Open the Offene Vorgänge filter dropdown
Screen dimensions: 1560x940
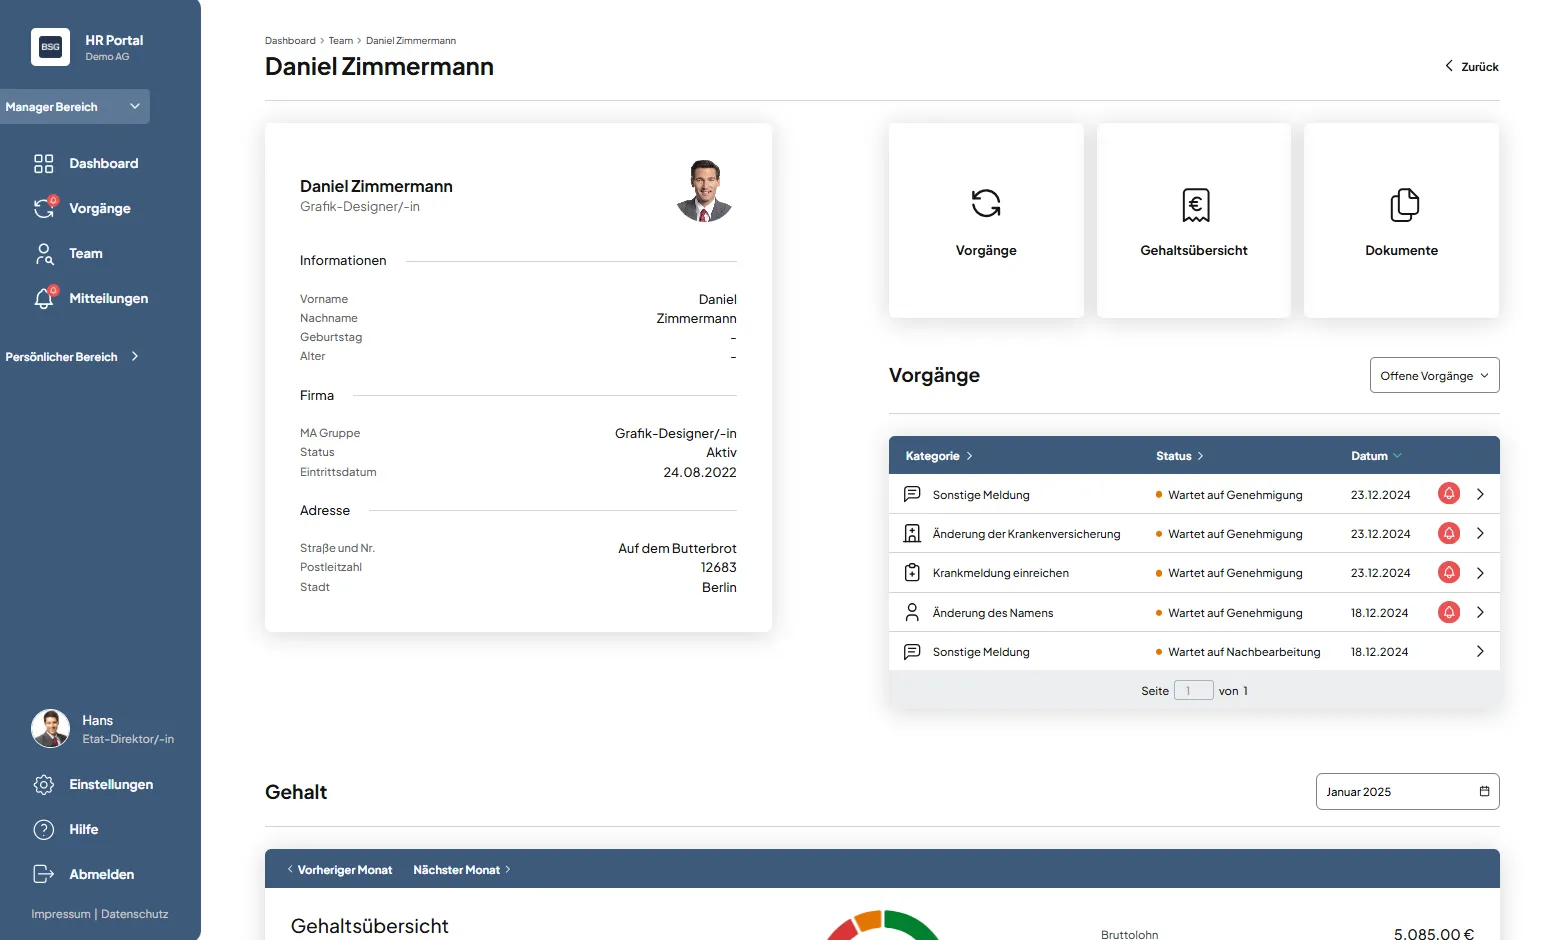(1434, 376)
